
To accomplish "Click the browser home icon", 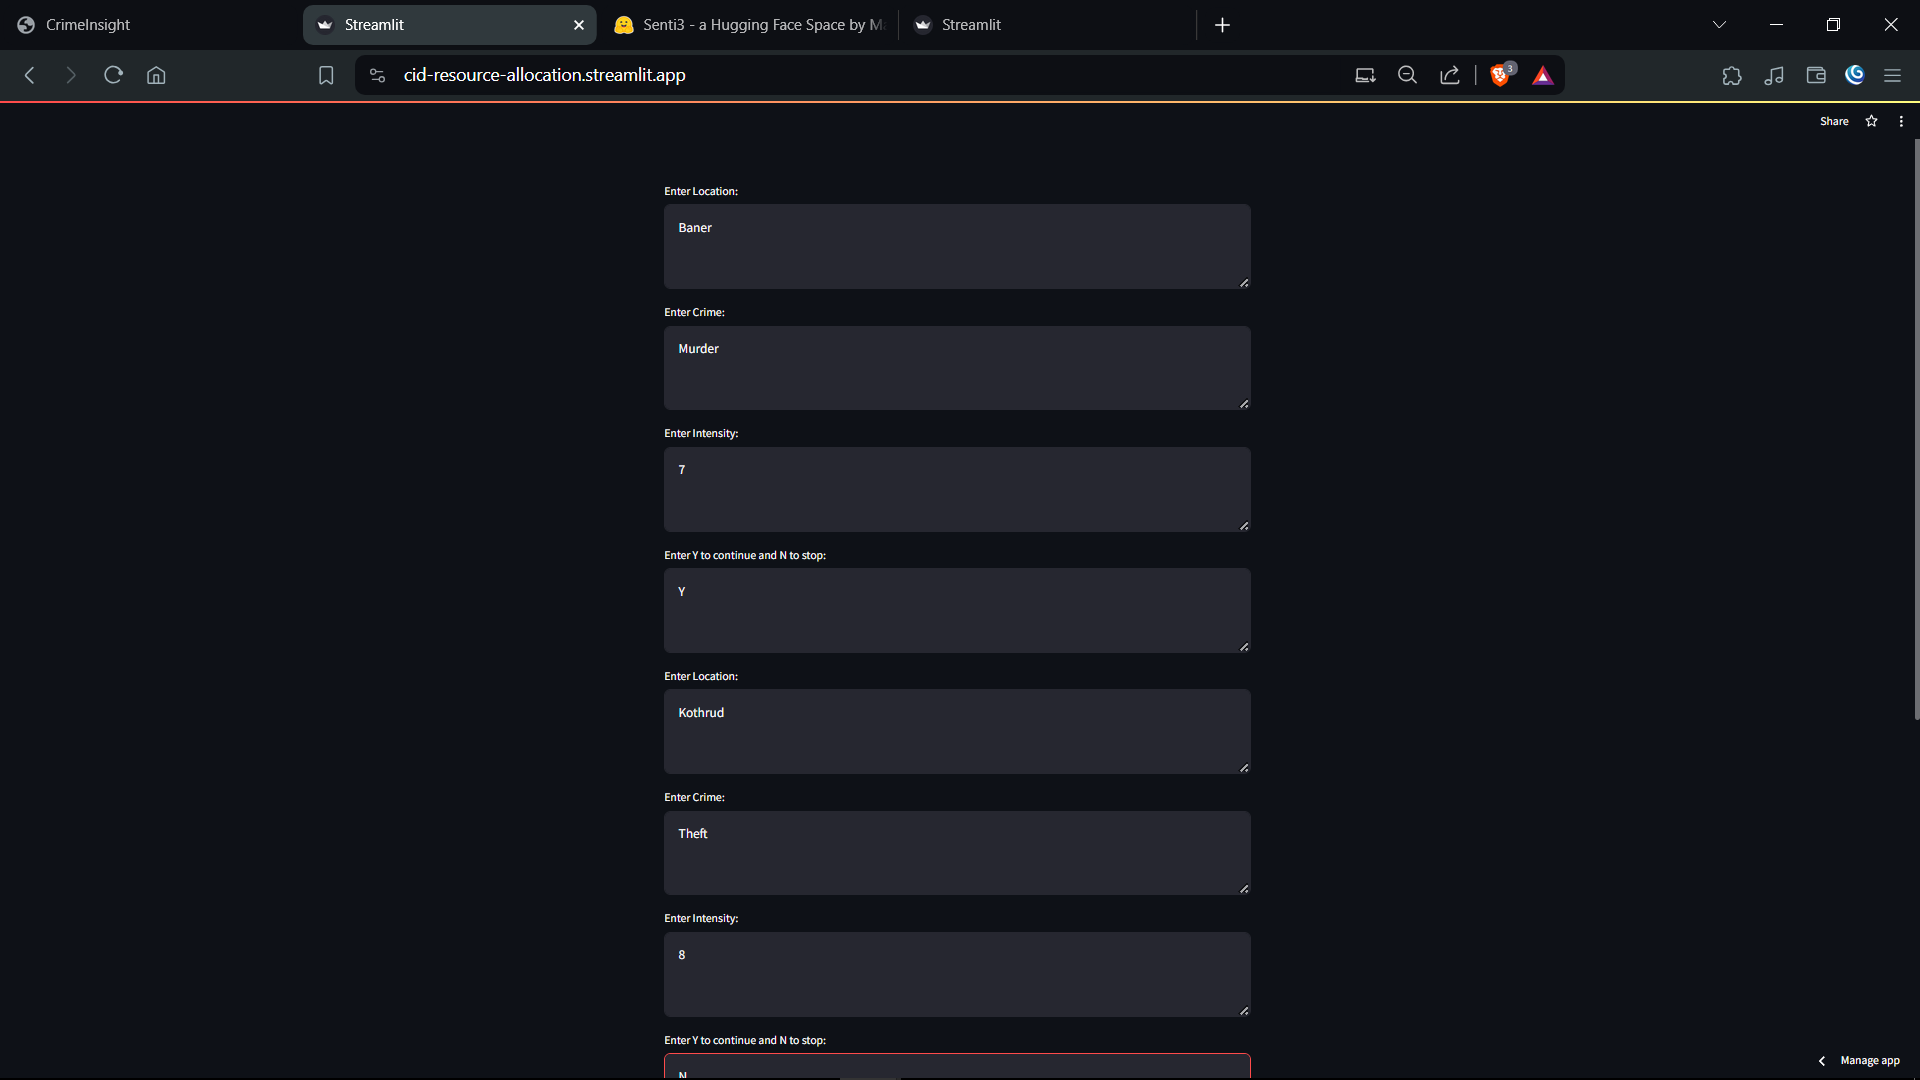I will click(156, 75).
